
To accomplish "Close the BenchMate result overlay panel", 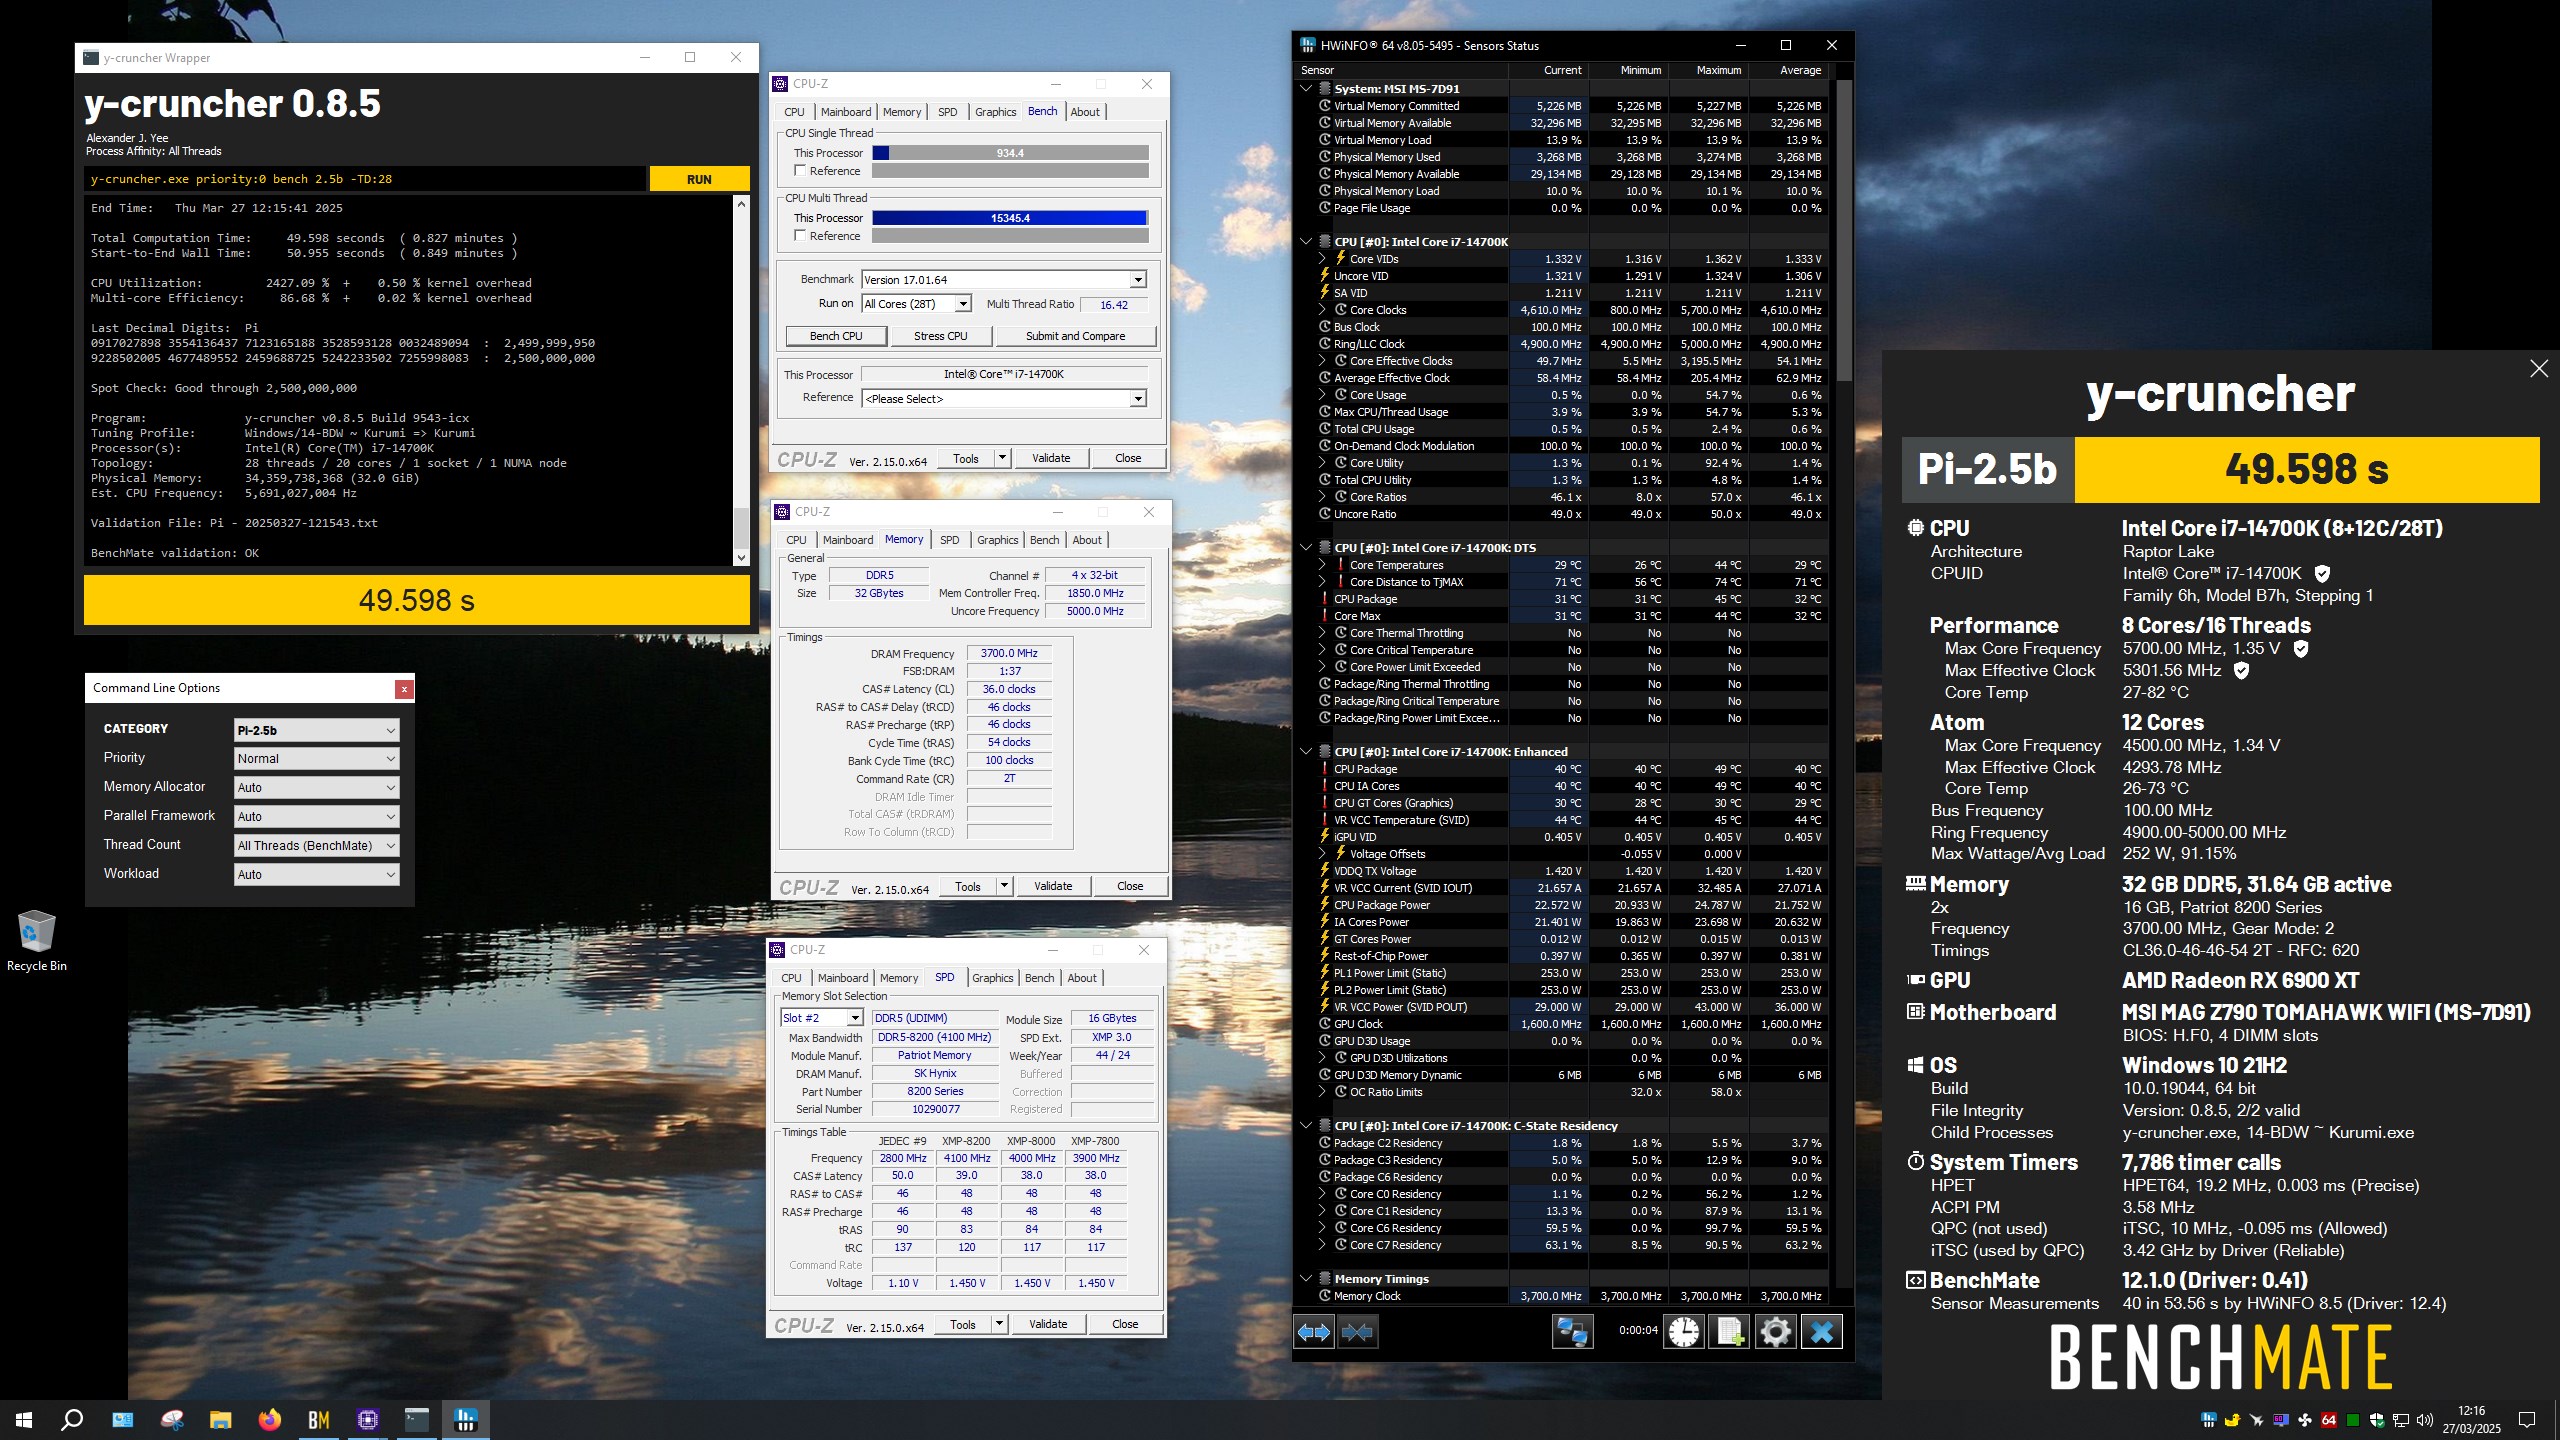I will [2538, 369].
